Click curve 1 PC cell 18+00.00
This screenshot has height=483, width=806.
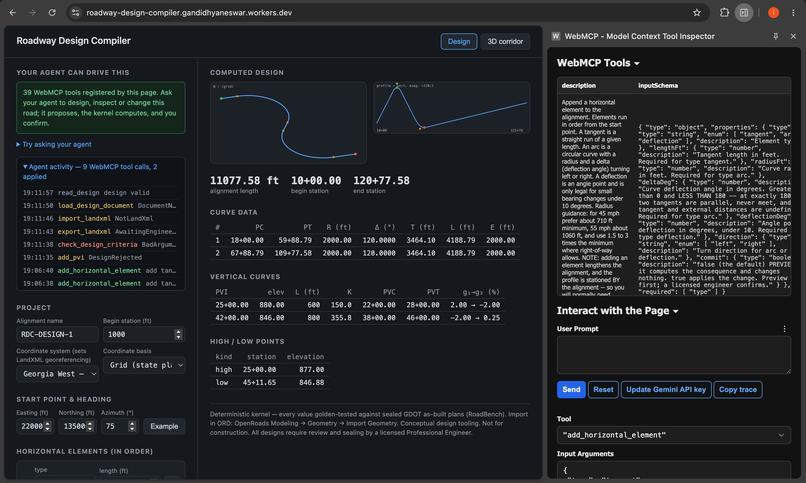click(x=247, y=240)
